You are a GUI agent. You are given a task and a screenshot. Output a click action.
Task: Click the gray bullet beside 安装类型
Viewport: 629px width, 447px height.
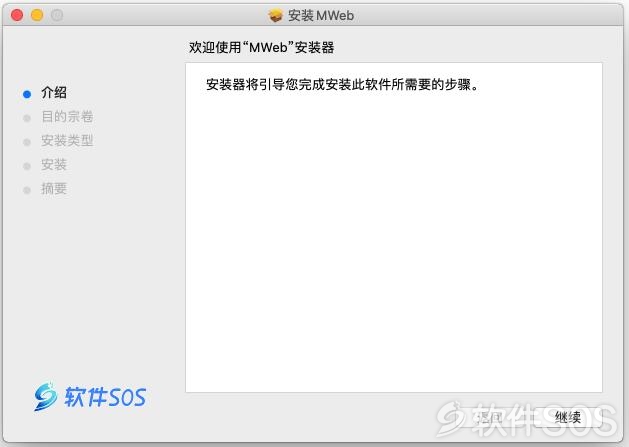[27, 142]
